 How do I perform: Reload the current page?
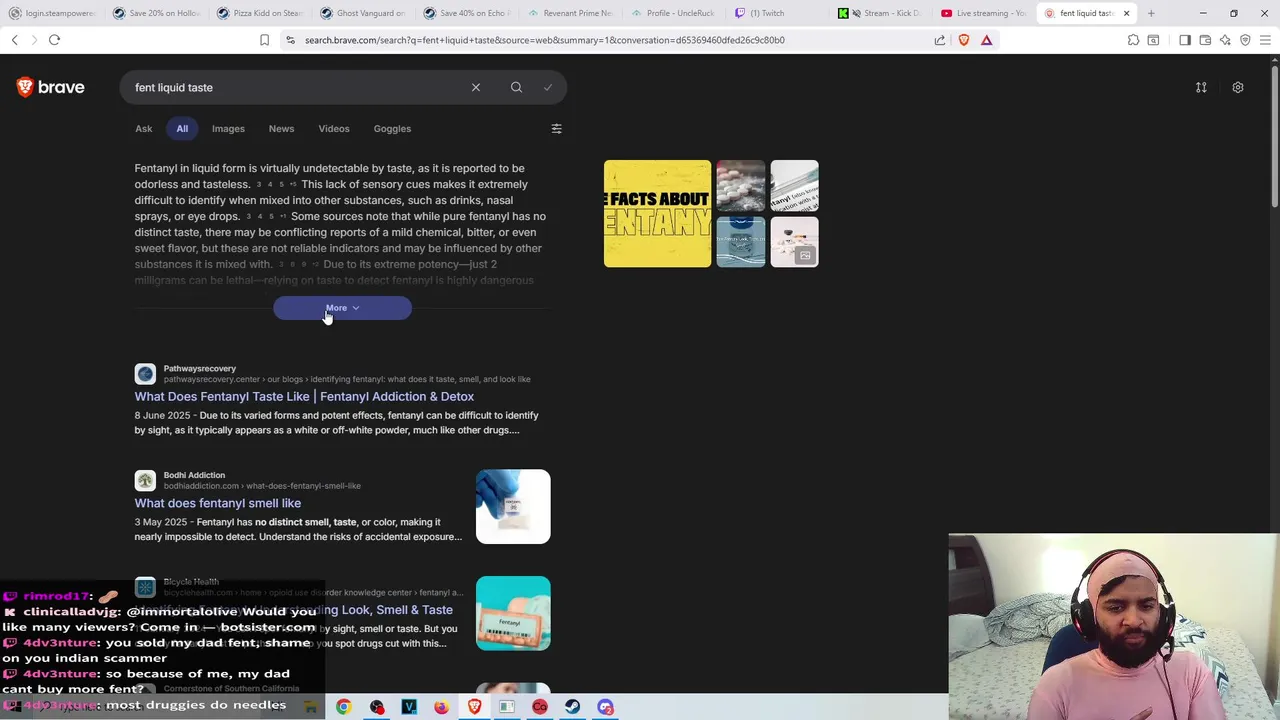(x=54, y=40)
